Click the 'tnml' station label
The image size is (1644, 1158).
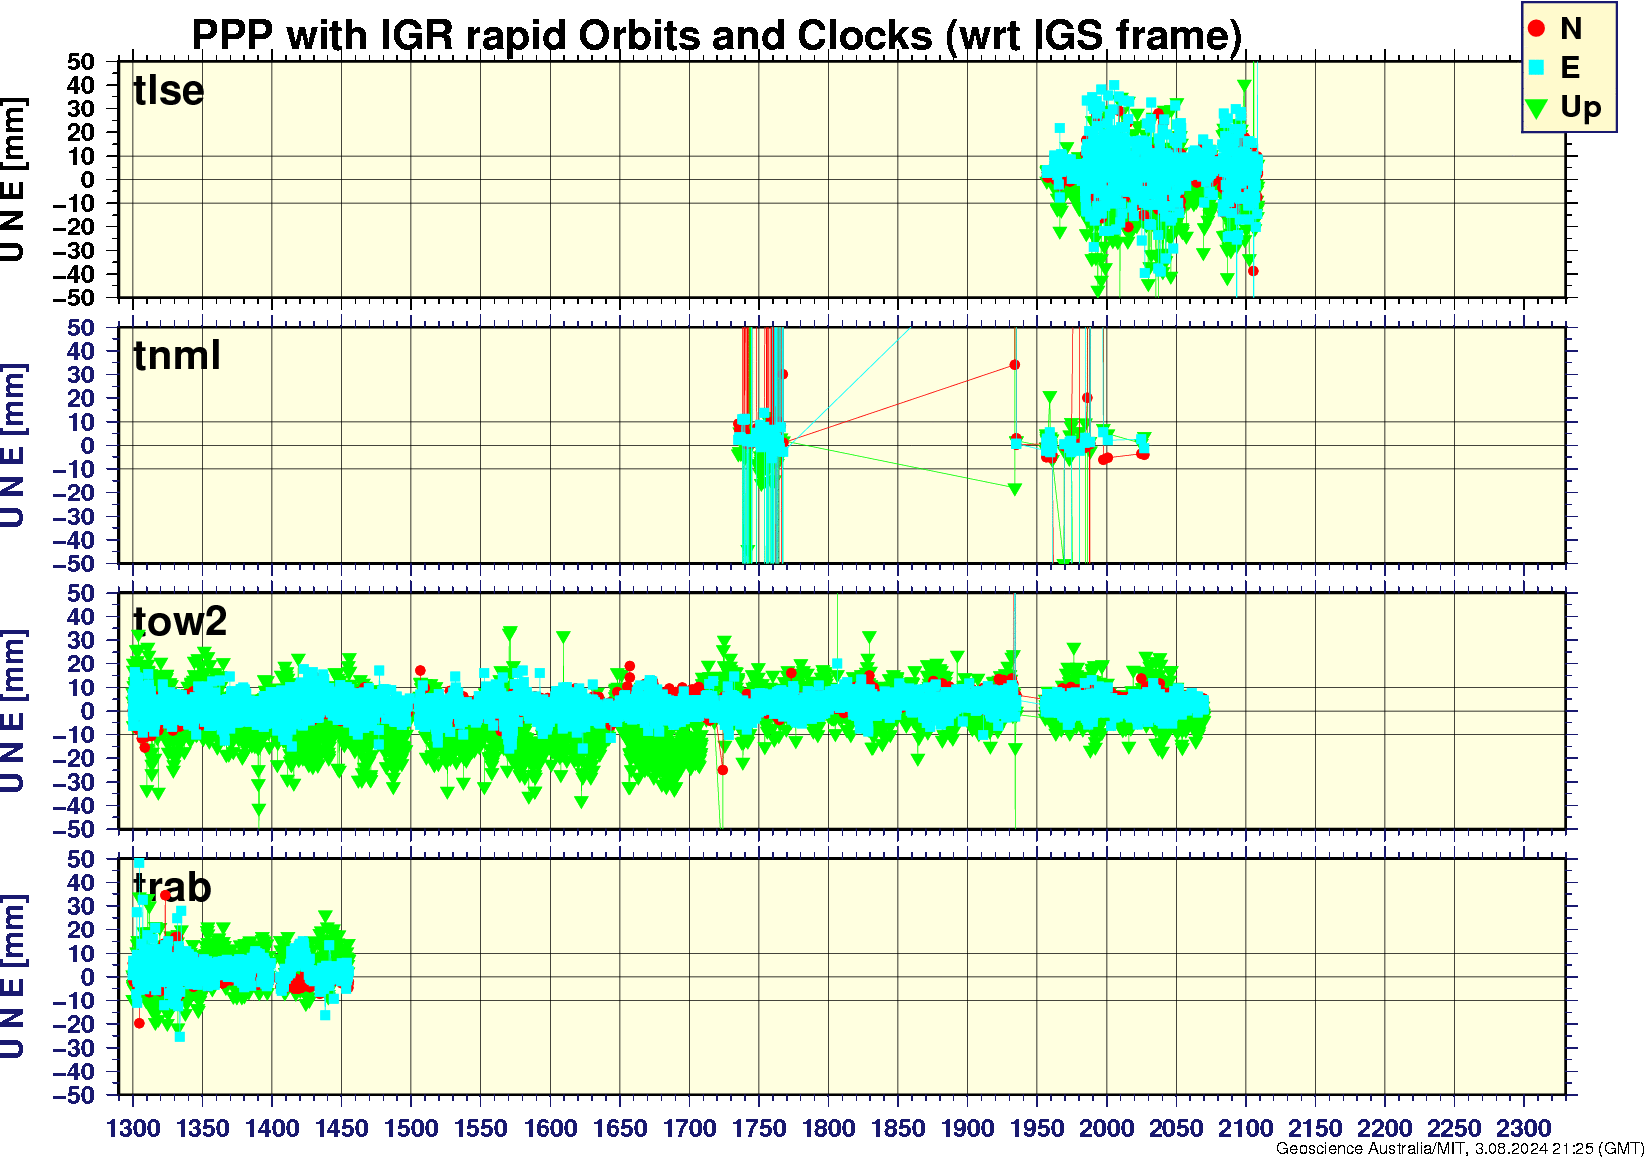pos(177,355)
